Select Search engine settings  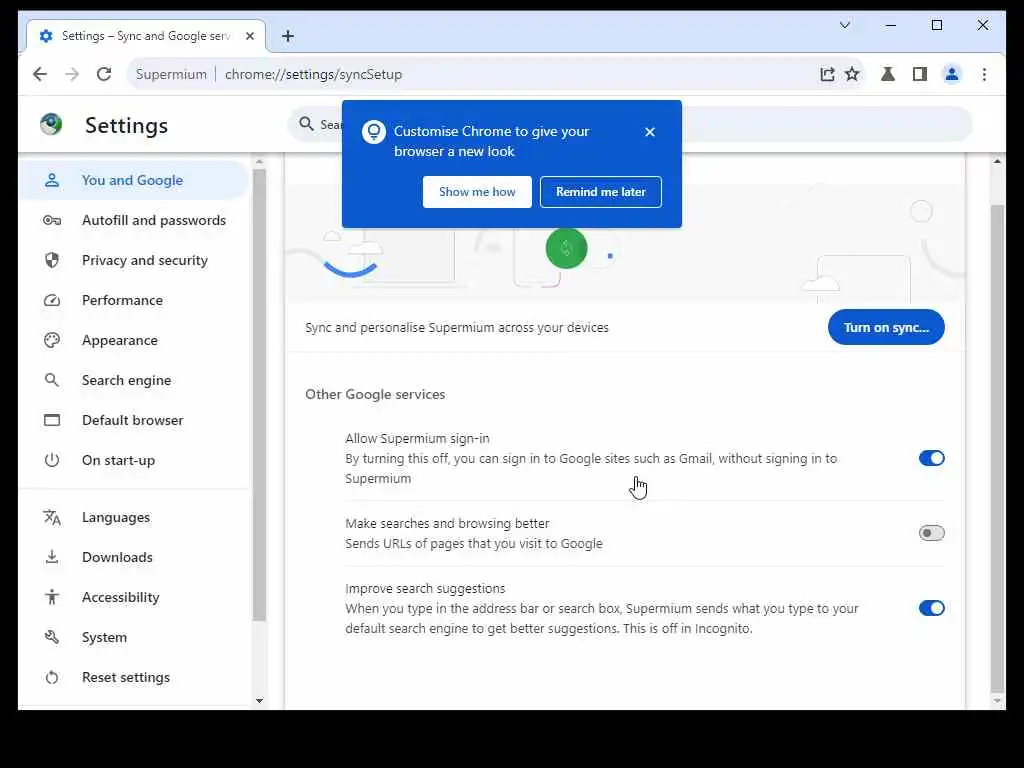[x=134, y=380]
